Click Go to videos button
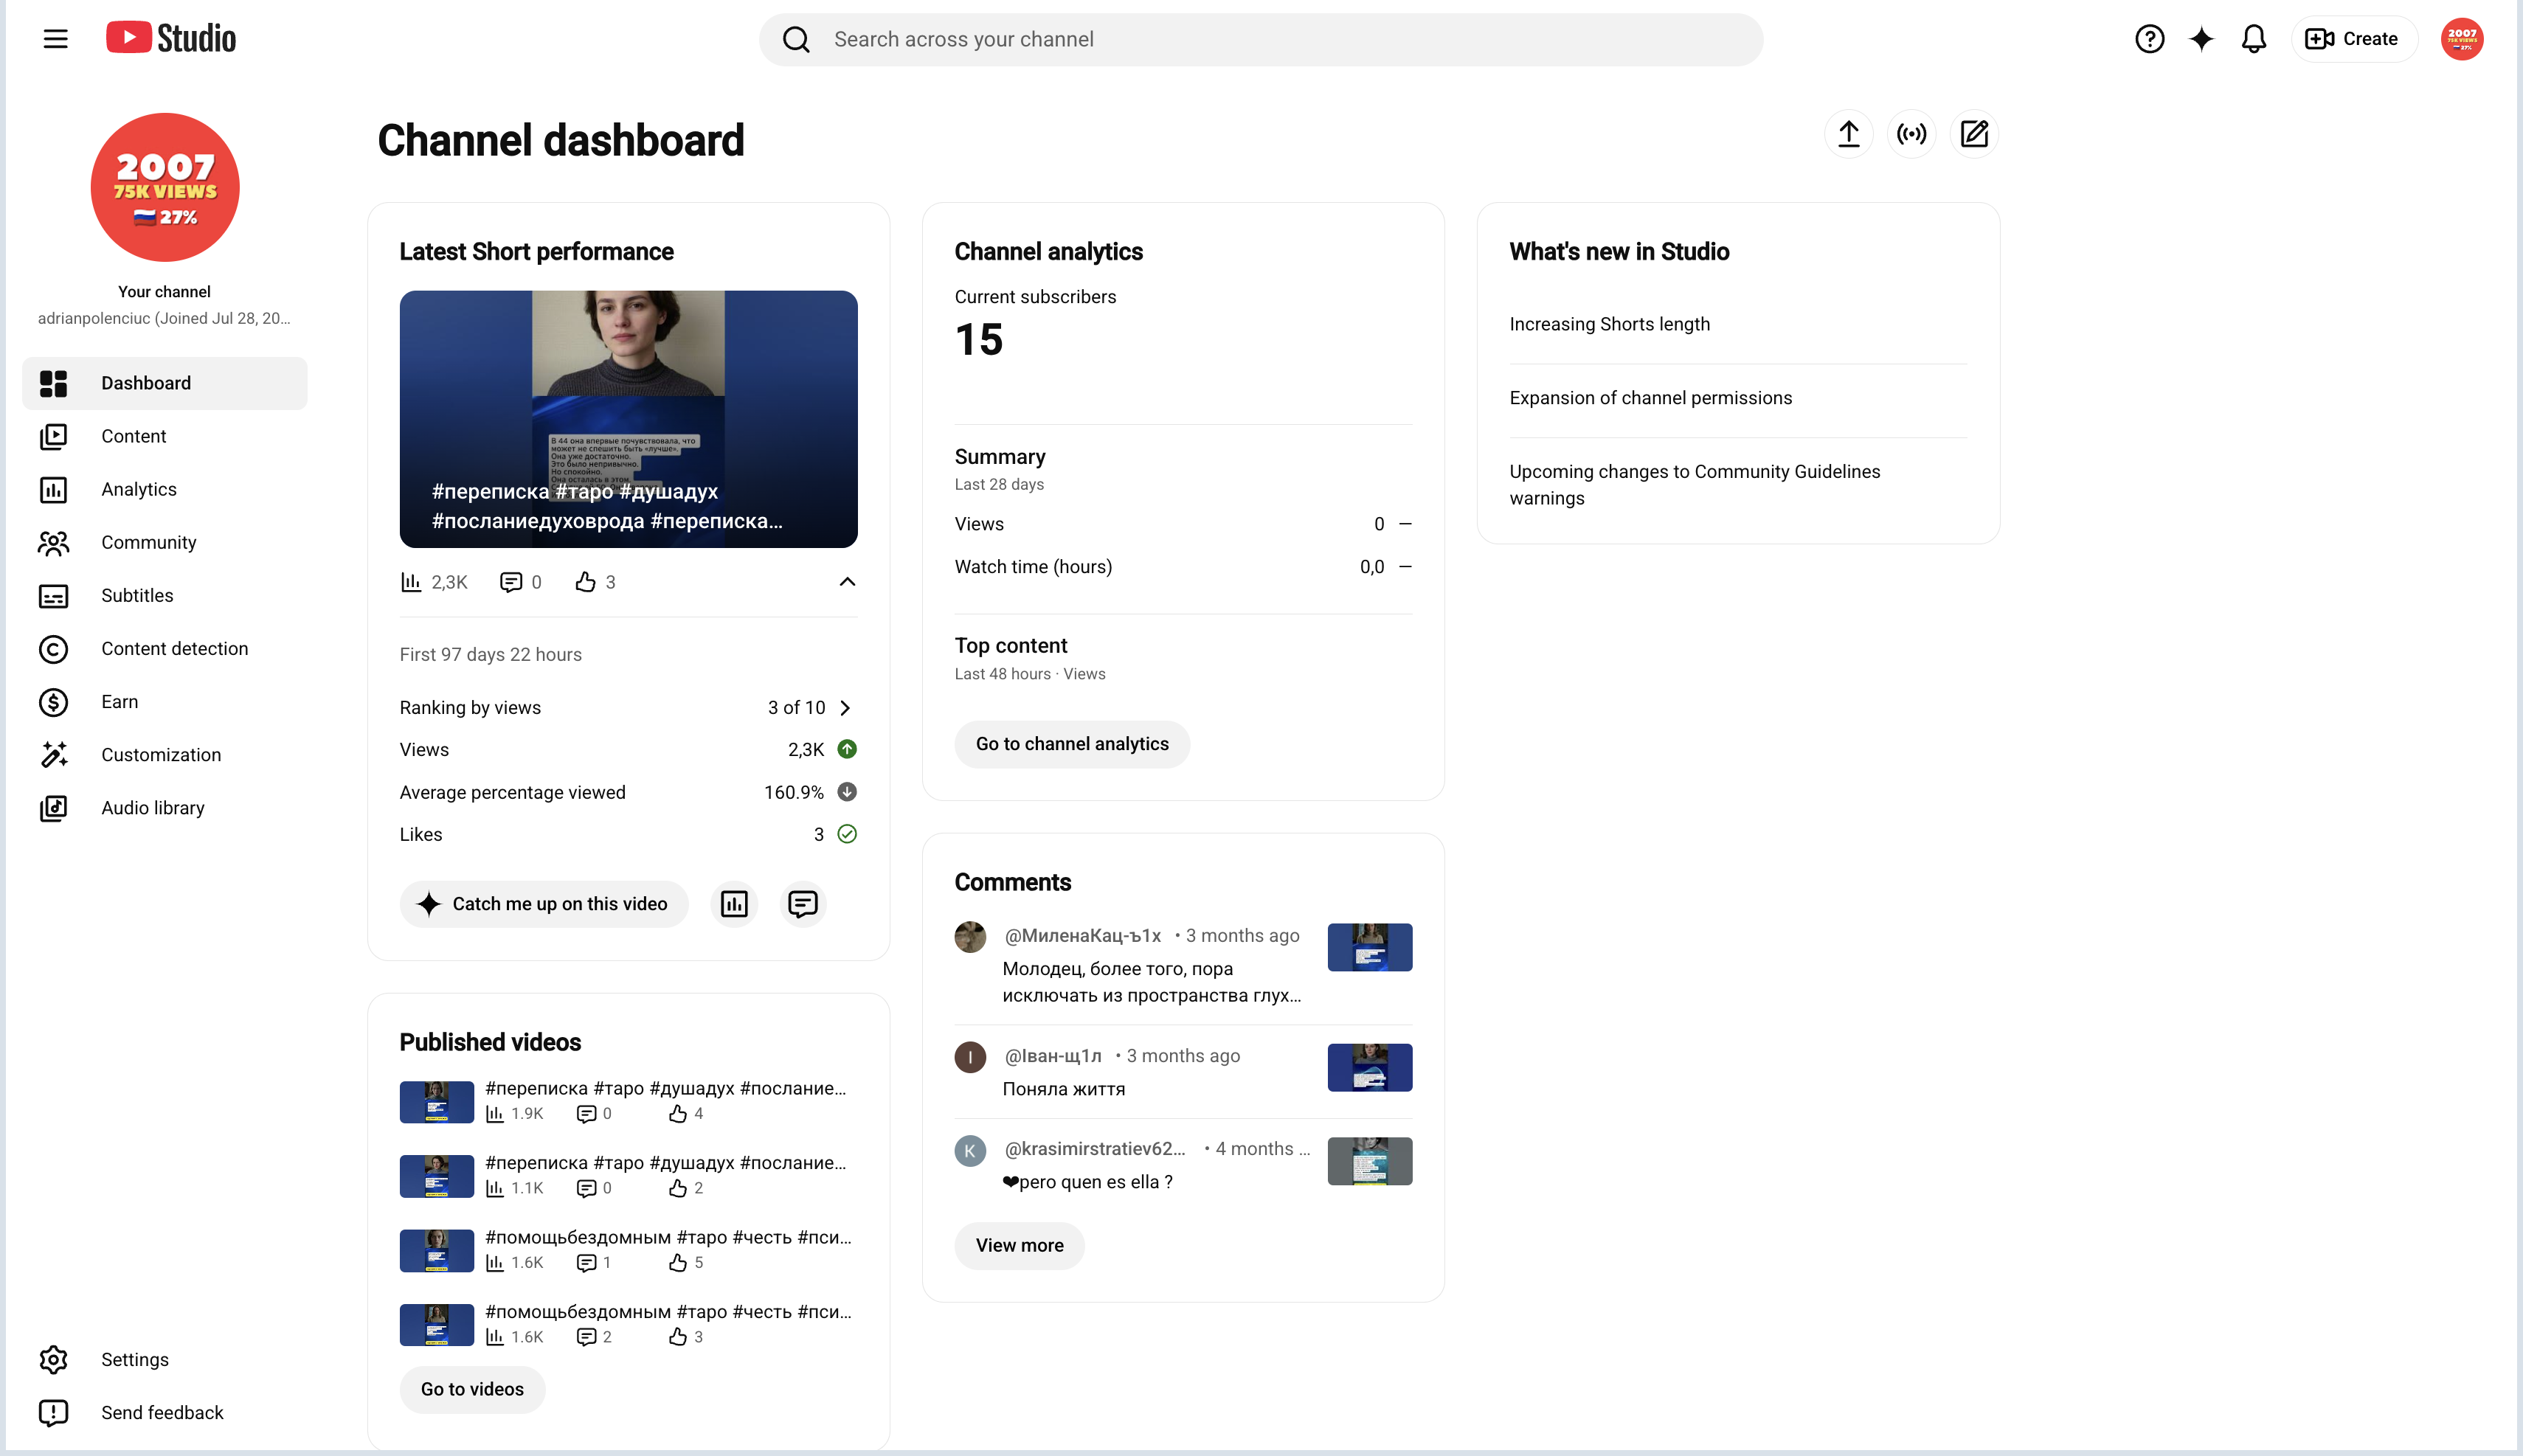Screen dimensions: 2523x1456 [x=472, y=1389]
